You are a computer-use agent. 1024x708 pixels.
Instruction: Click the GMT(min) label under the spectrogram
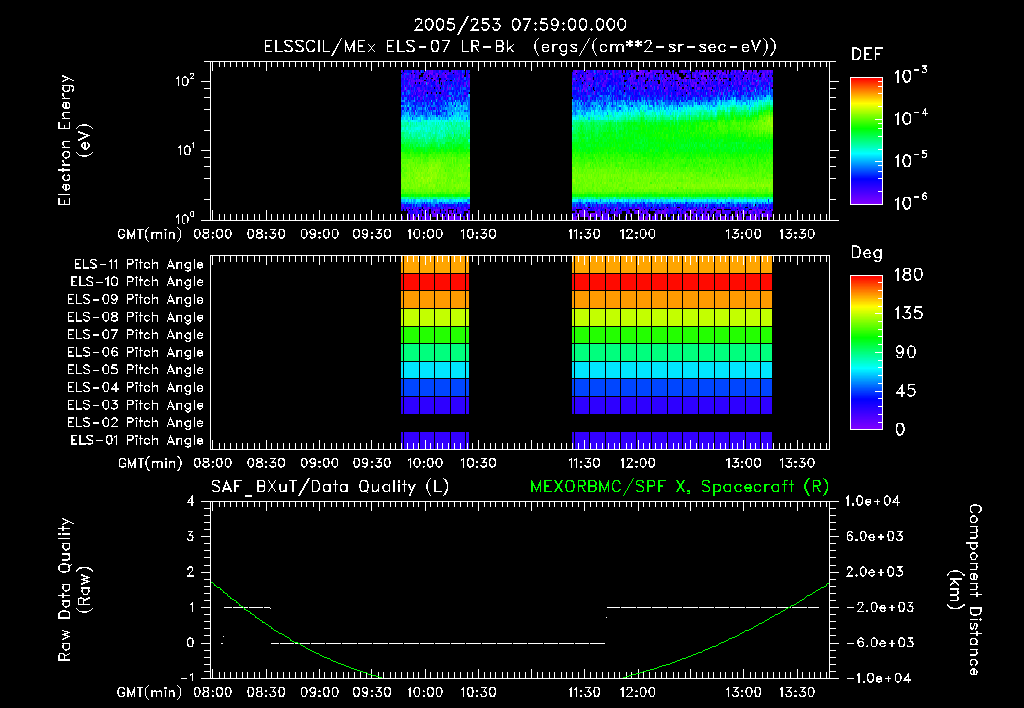pyautogui.click(x=150, y=234)
